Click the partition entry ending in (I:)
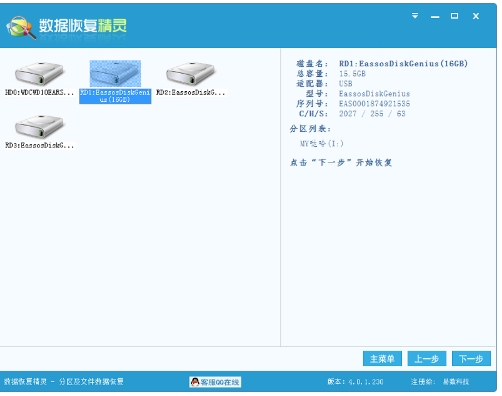 tap(322, 144)
